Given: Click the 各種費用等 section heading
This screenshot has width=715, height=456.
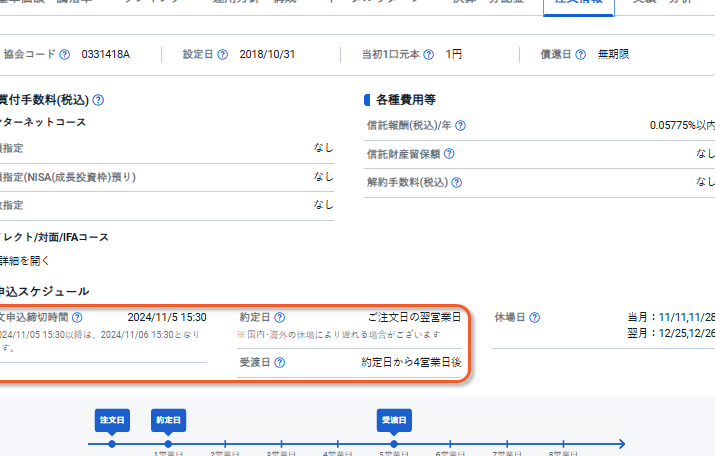Looking at the screenshot, I should point(406,100).
